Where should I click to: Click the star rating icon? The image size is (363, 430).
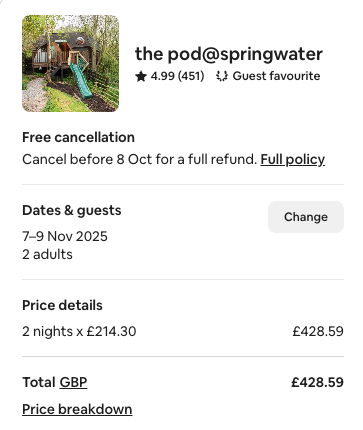click(x=141, y=76)
